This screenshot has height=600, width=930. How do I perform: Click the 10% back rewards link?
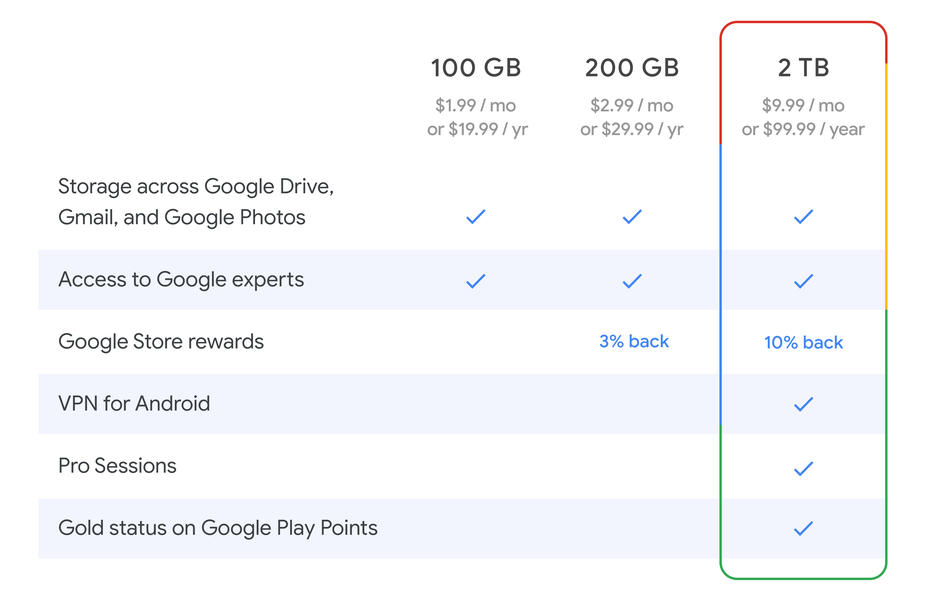(x=803, y=343)
